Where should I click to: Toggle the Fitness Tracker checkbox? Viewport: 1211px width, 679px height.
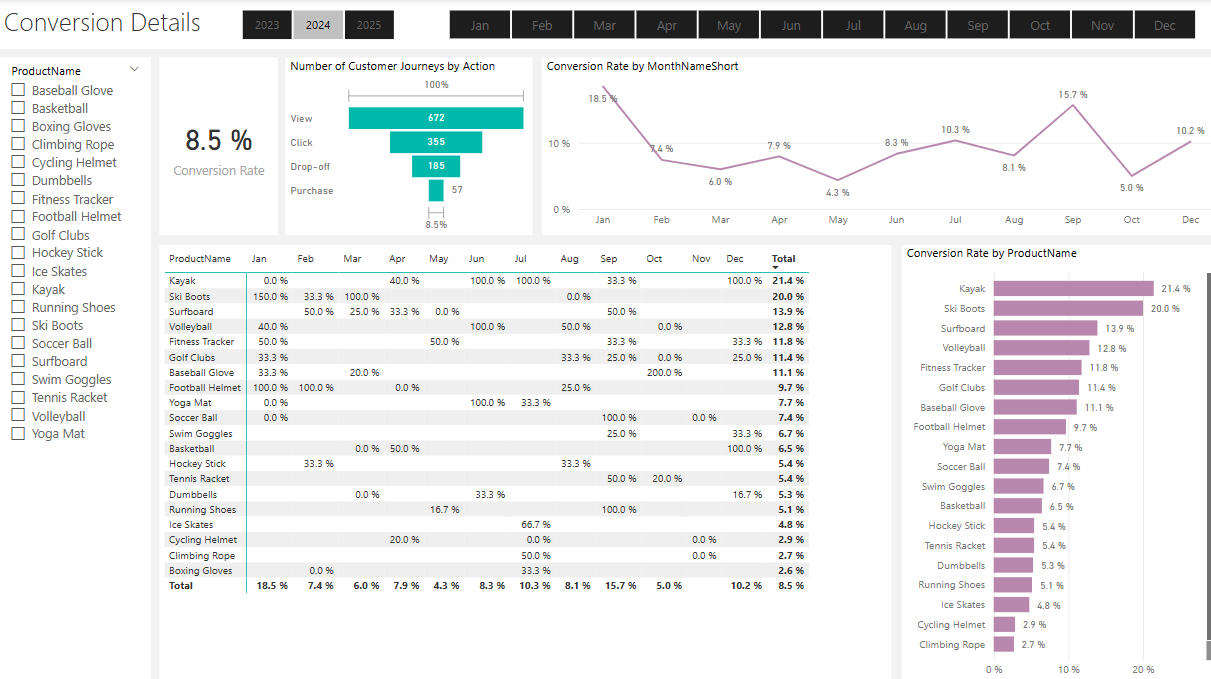[18, 199]
